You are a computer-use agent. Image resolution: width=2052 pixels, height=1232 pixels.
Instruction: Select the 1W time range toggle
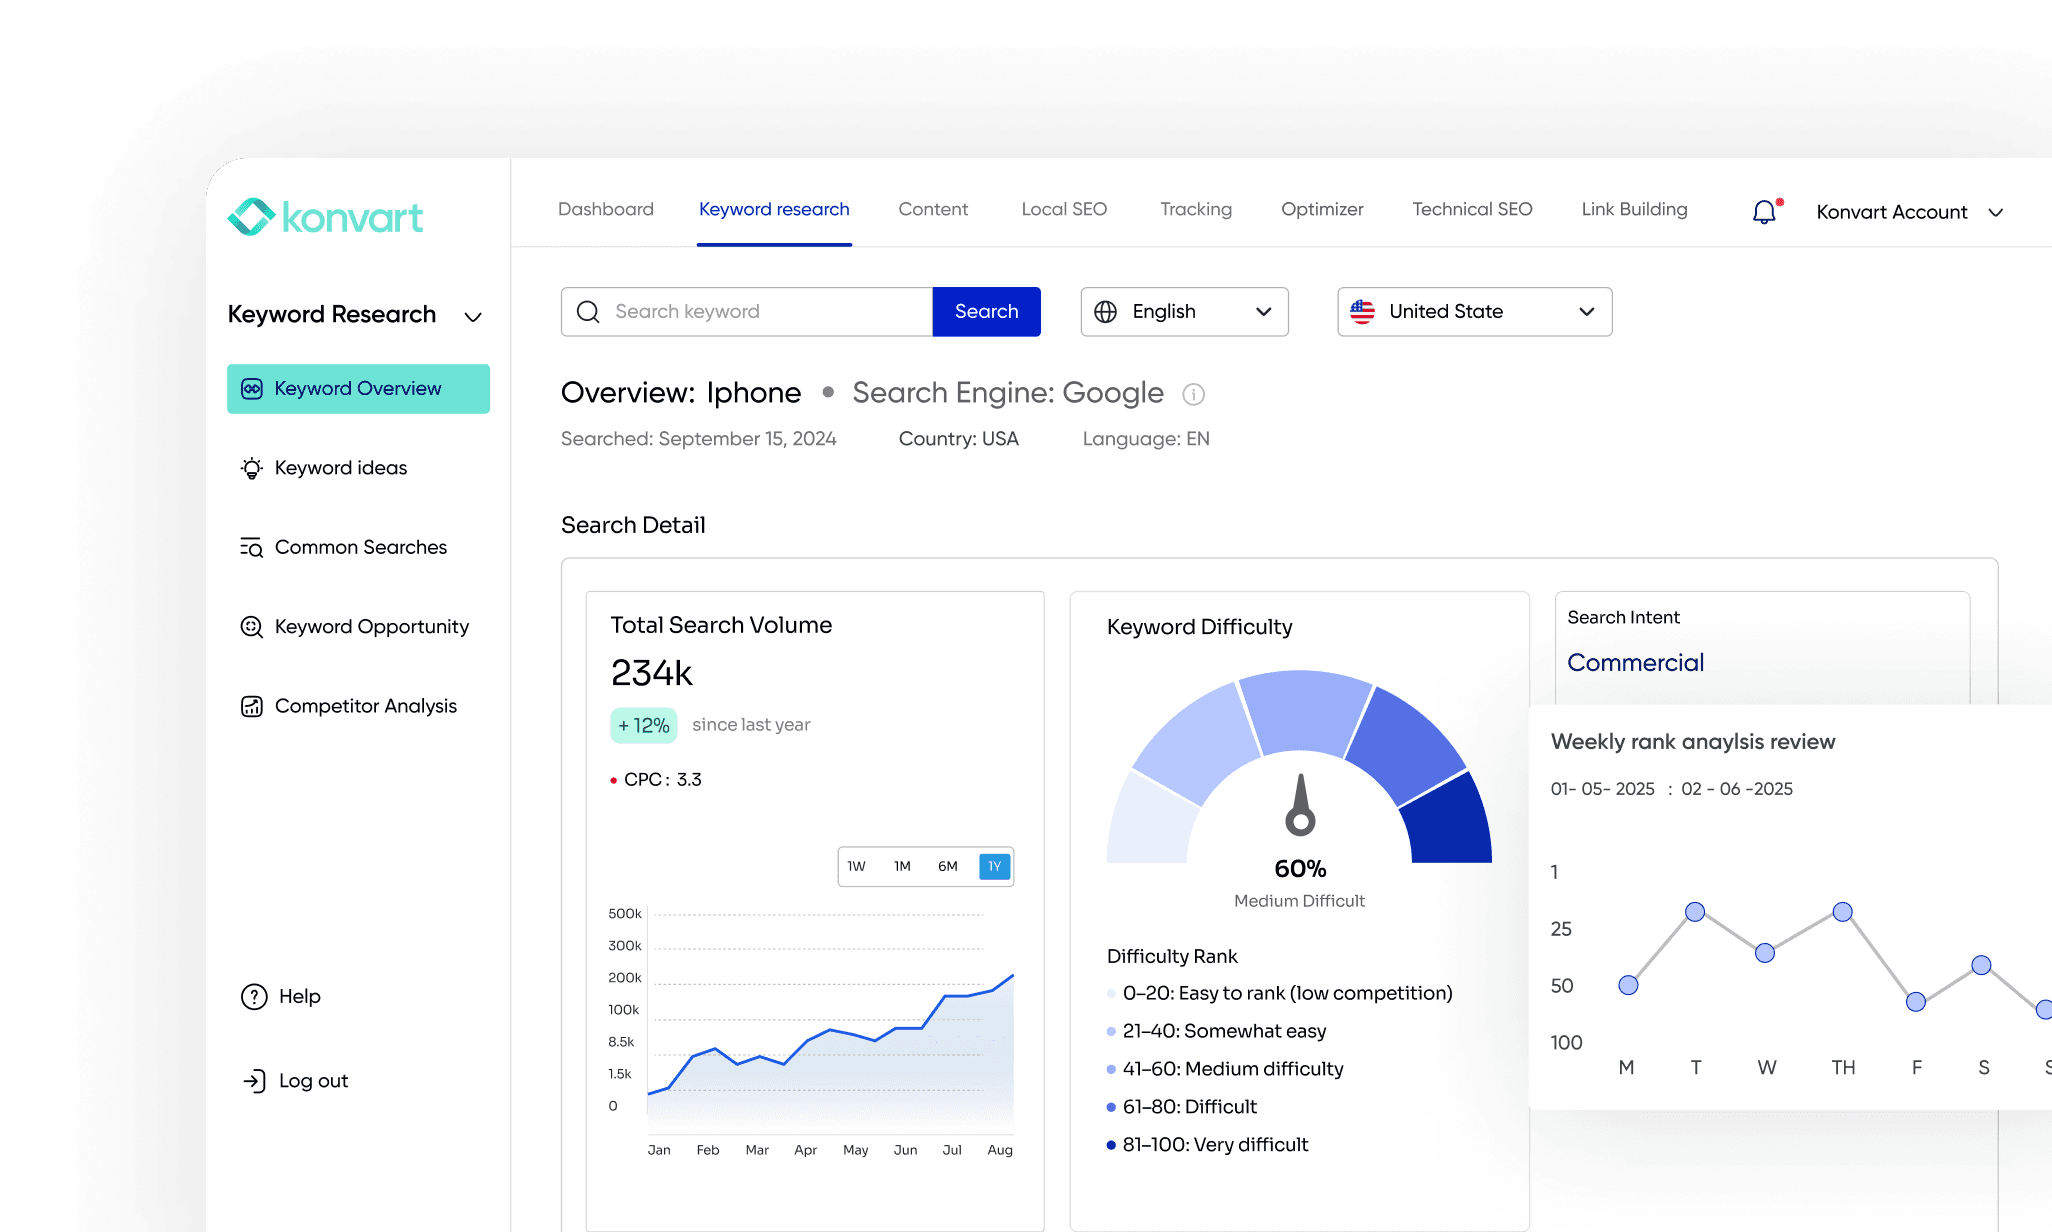(856, 867)
